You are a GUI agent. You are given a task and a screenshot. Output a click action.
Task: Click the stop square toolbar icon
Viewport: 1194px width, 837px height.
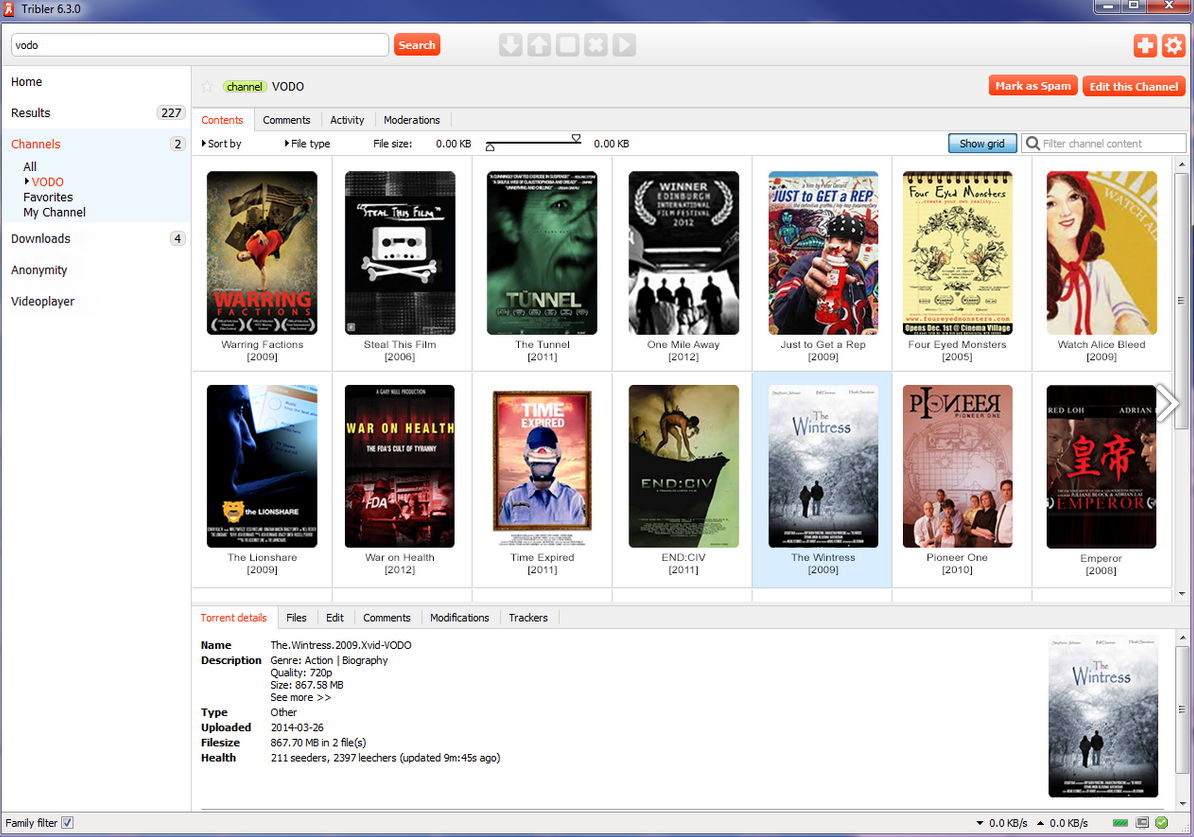567,45
